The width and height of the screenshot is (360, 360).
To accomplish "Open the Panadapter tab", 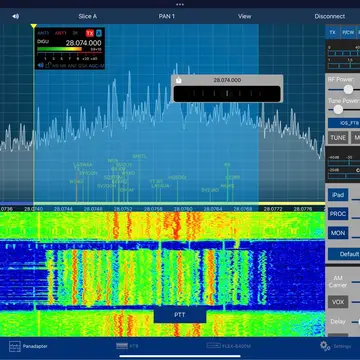I will pyautogui.click(x=28, y=346).
